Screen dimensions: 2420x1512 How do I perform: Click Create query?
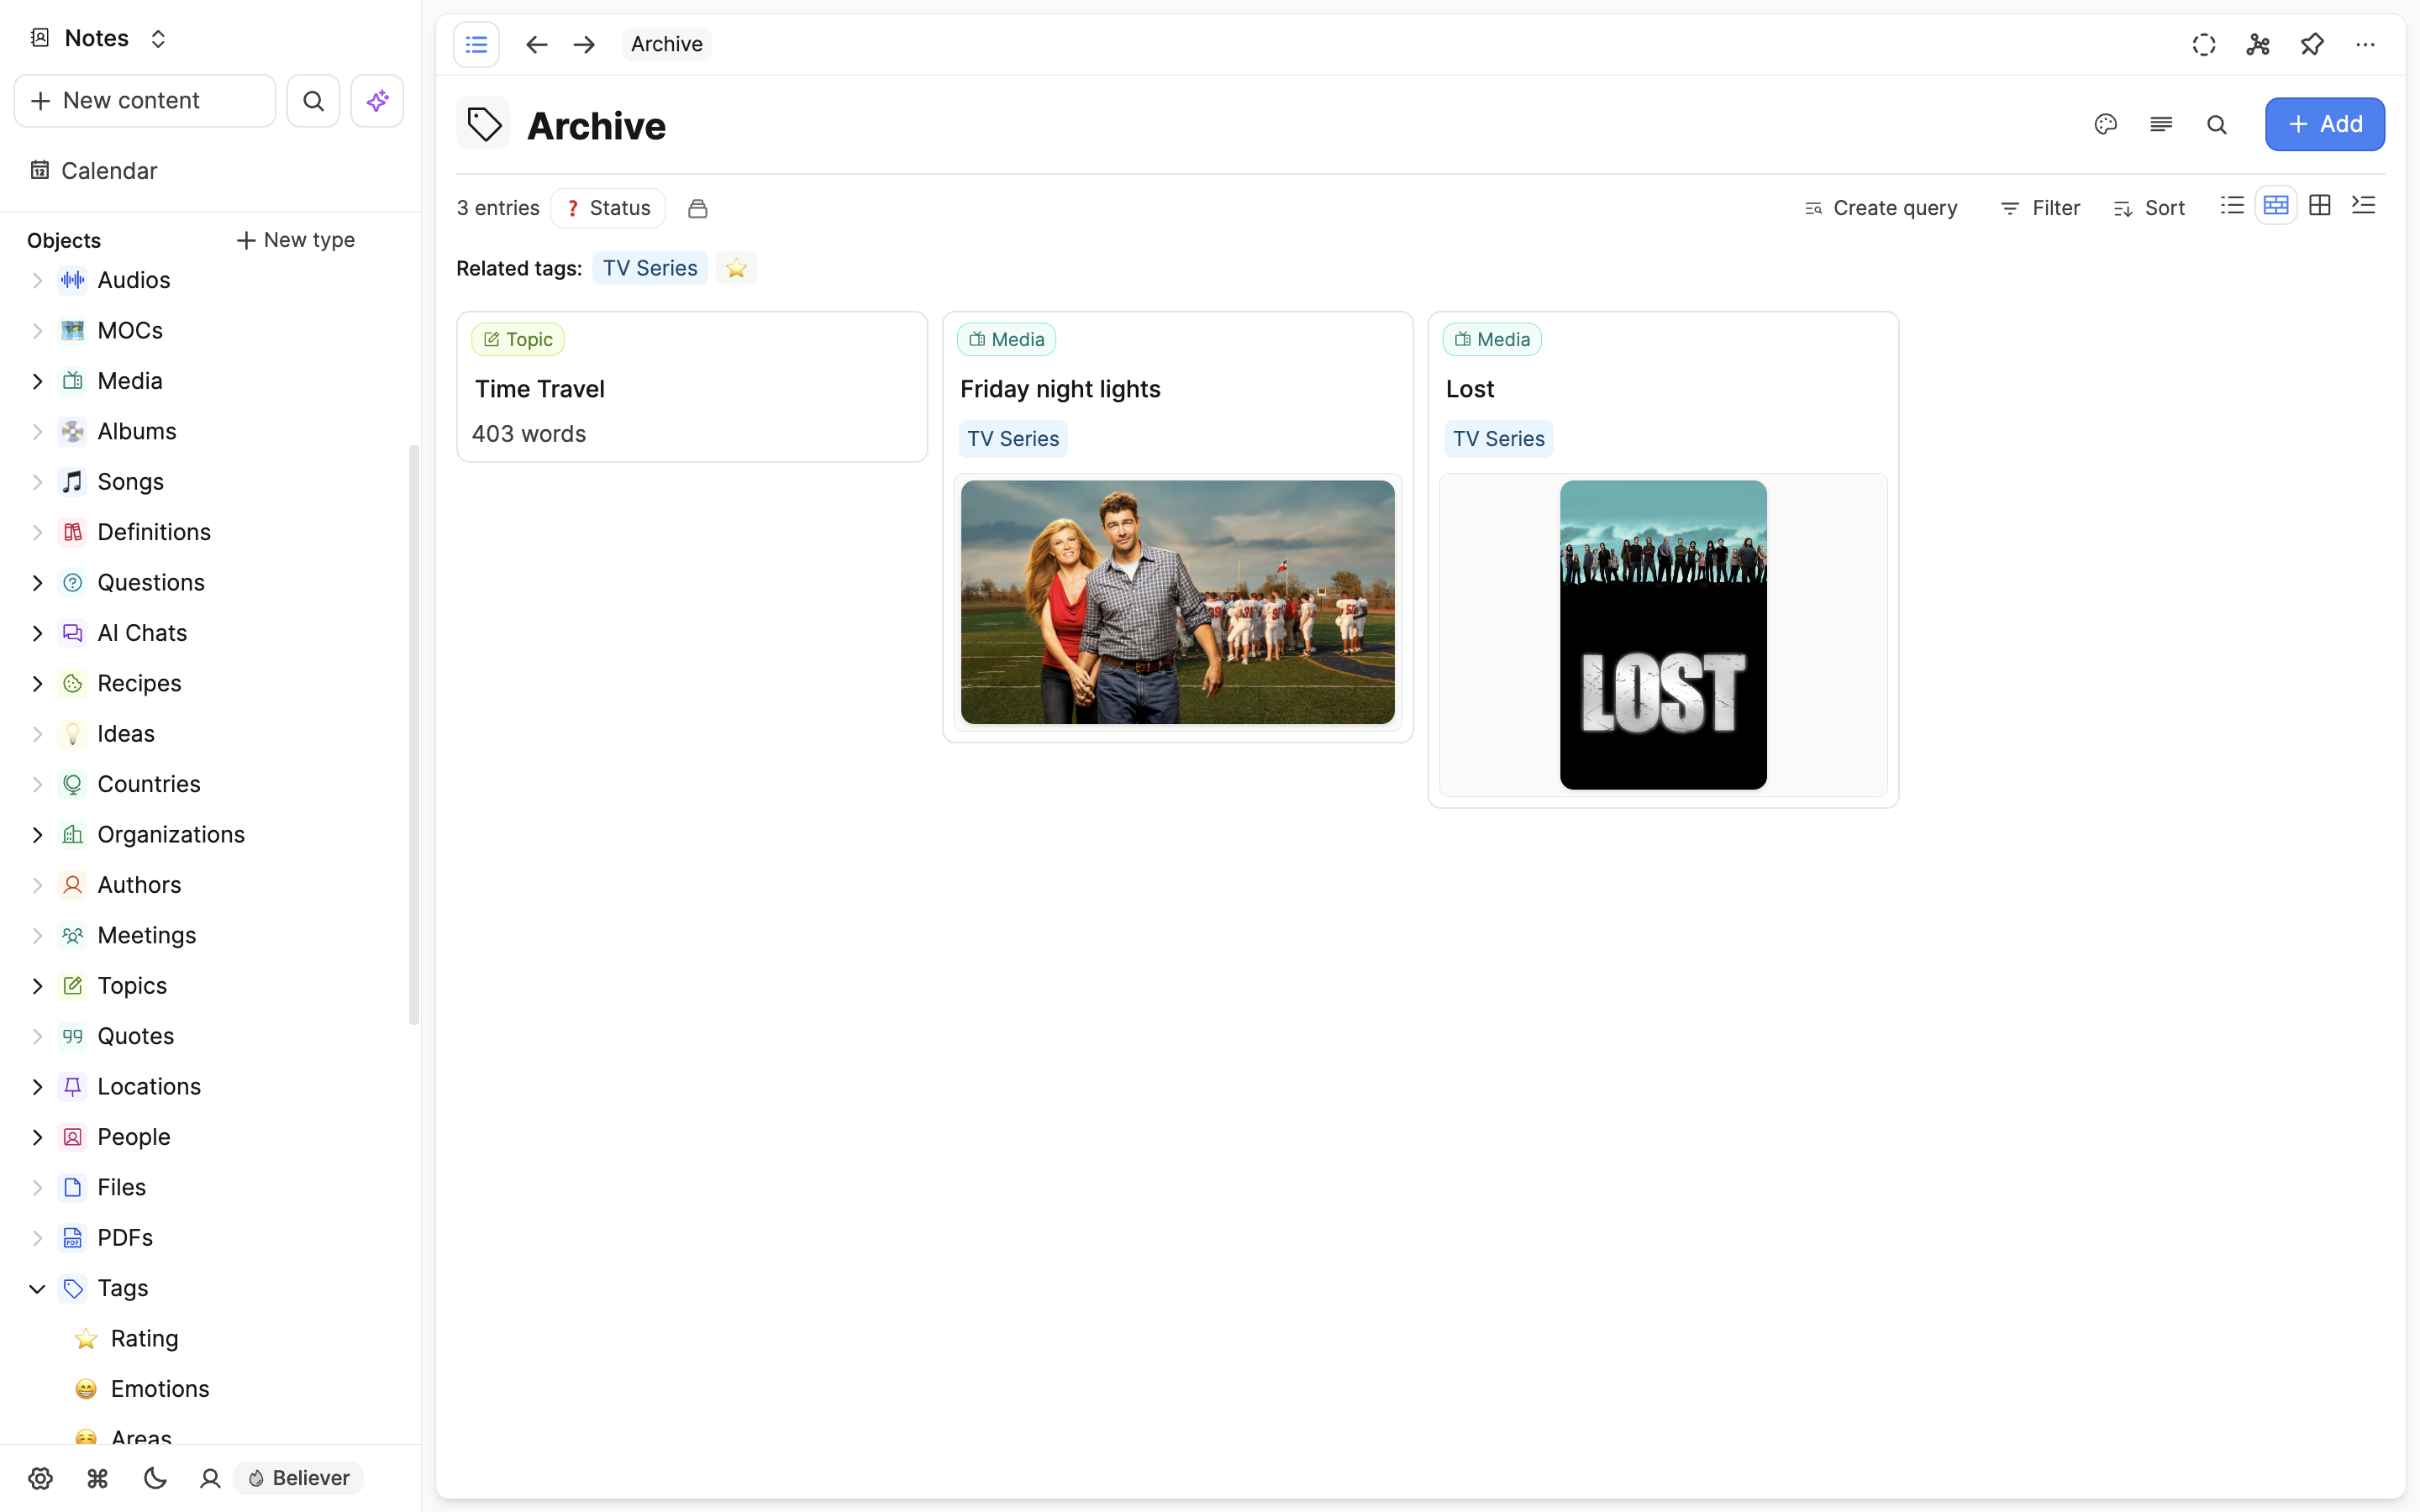1881,208
